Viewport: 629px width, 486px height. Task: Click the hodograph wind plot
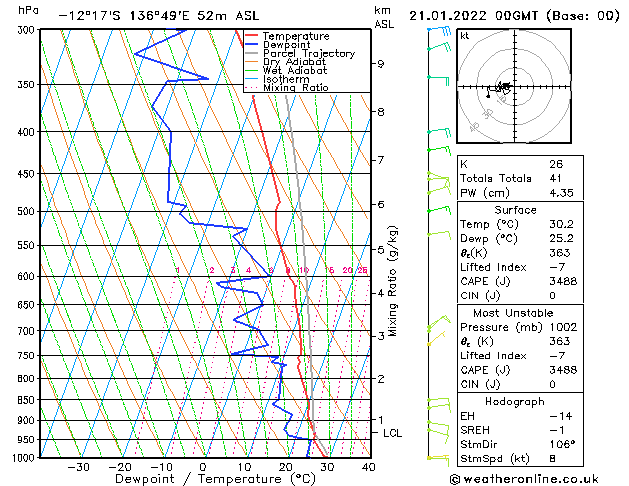pos(514,86)
